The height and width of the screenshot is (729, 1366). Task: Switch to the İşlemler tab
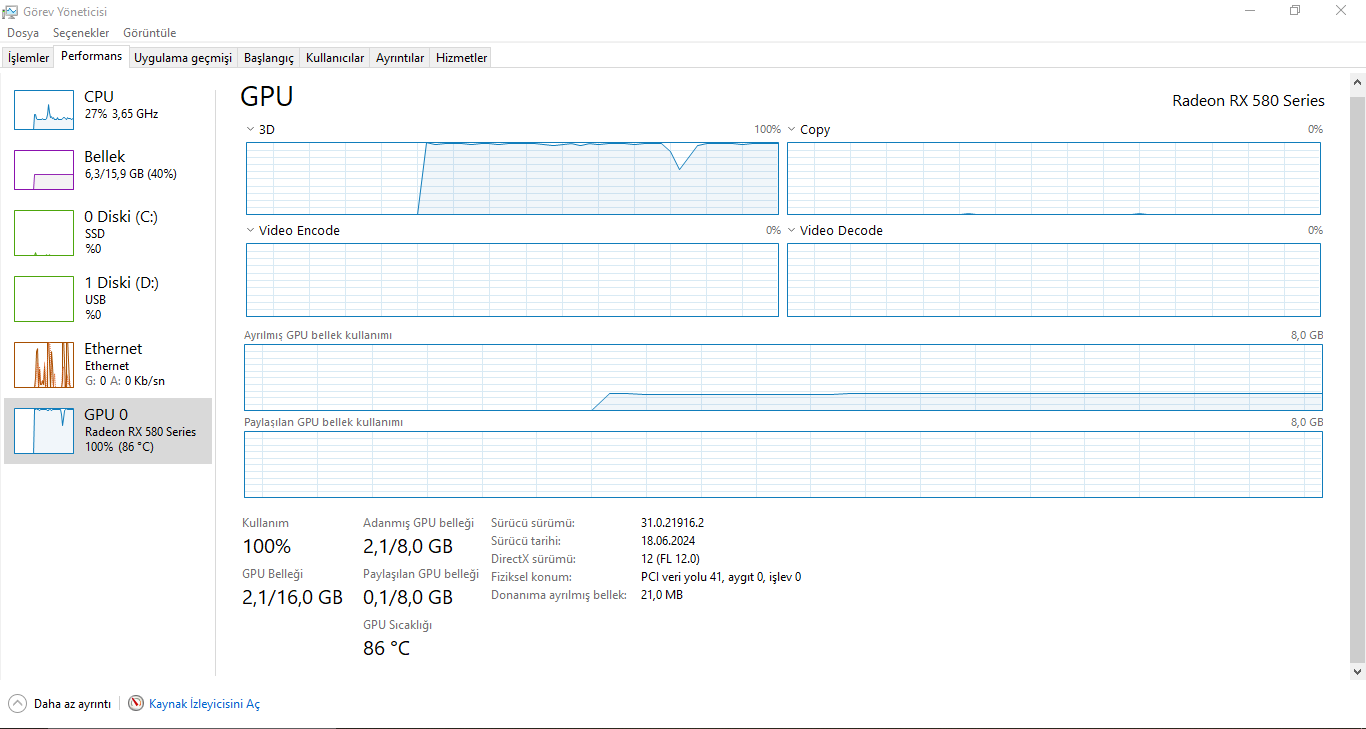28,58
